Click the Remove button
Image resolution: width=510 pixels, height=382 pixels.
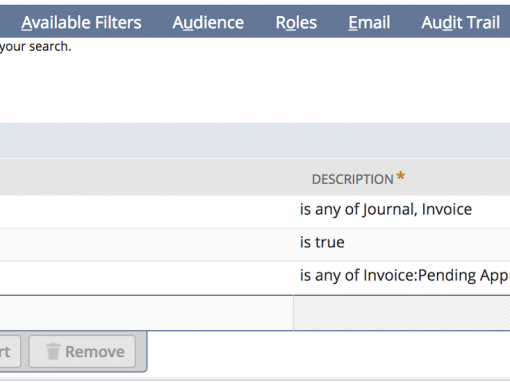pyautogui.click(x=82, y=351)
